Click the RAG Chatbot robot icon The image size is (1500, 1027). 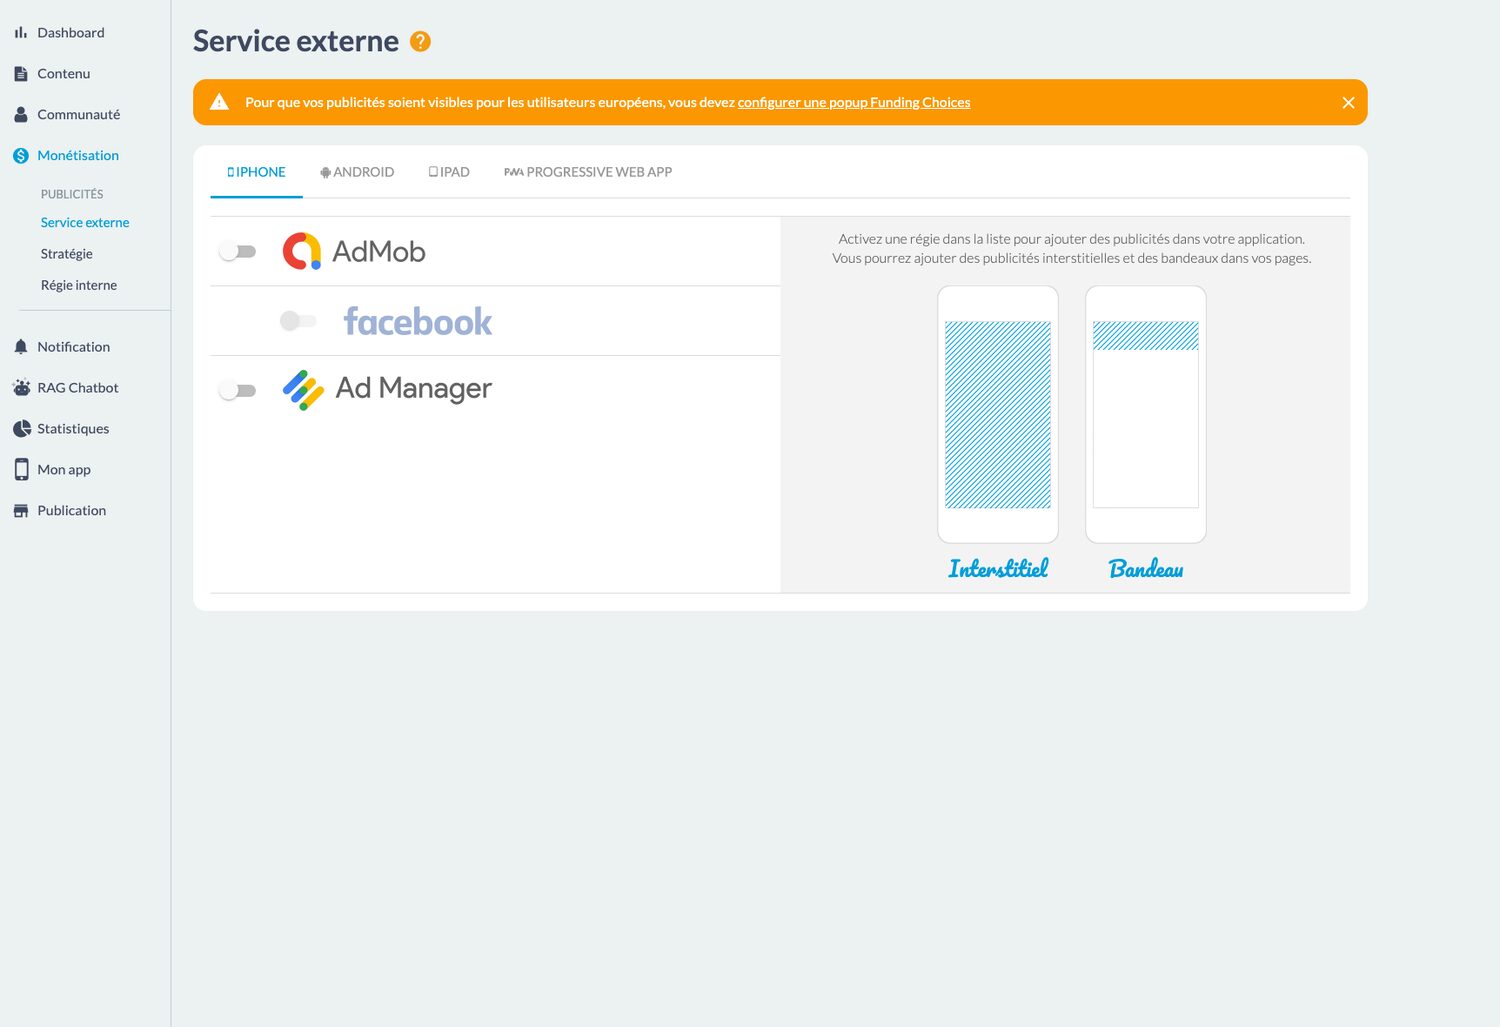tap(21, 388)
